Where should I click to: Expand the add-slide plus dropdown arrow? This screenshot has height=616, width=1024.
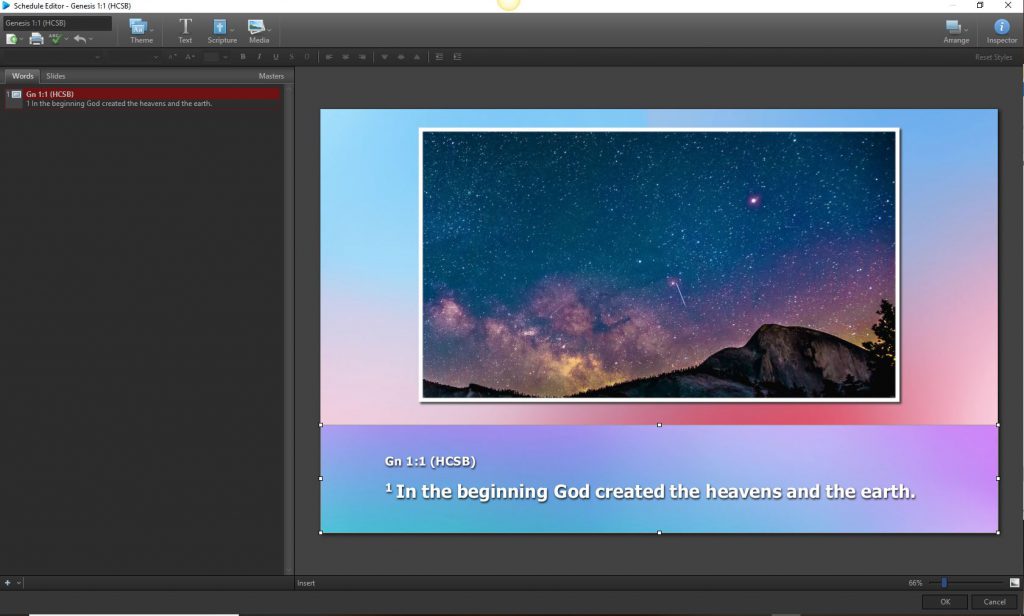pyautogui.click(x=19, y=583)
